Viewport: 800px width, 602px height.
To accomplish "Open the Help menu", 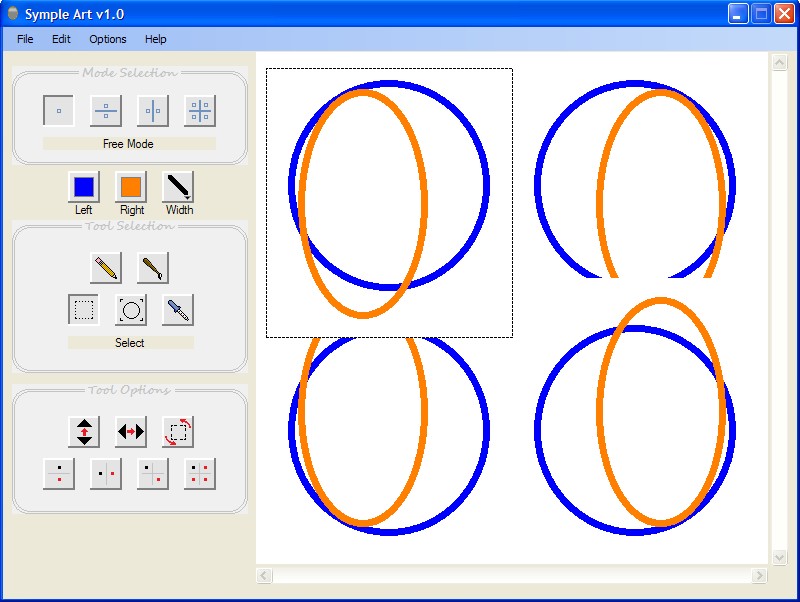I will (x=156, y=39).
